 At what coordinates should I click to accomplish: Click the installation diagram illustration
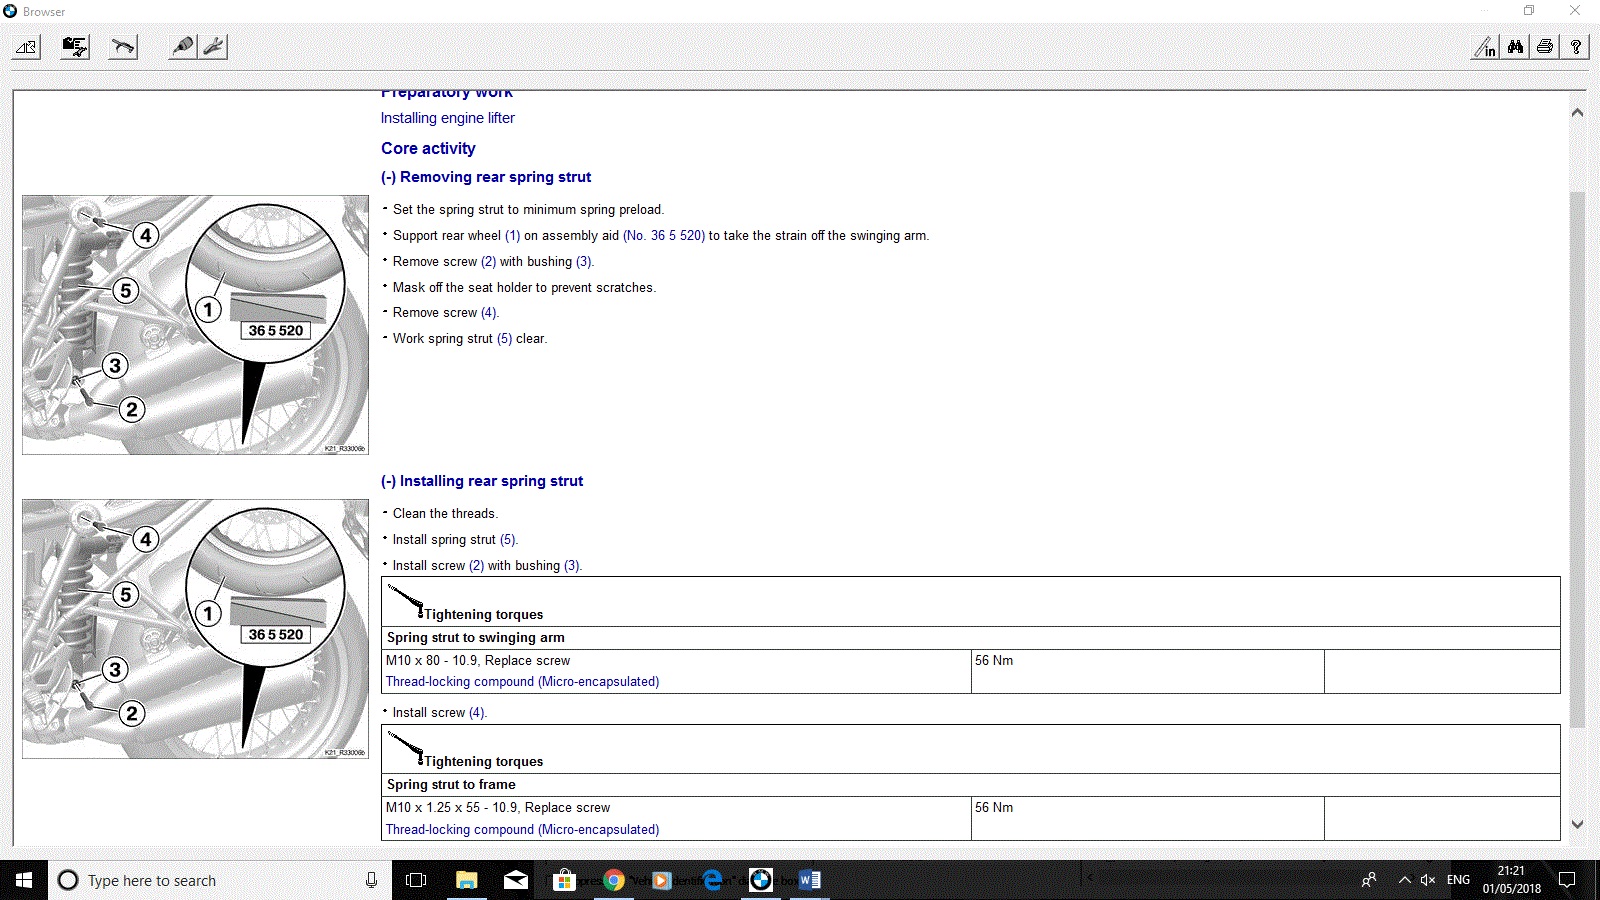click(x=195, y=629)
